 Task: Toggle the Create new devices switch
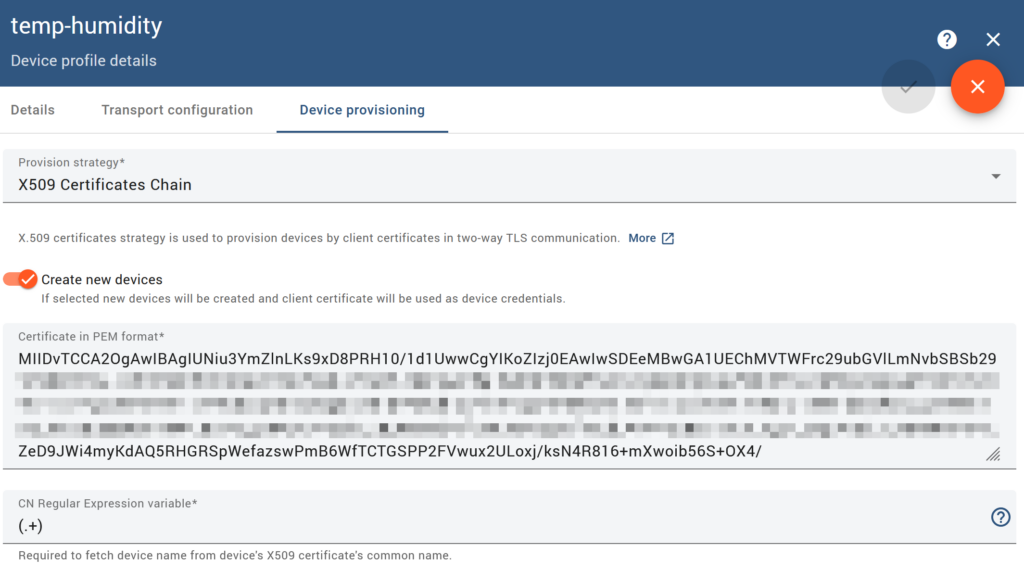pyautogui.click(x=20, y=279)
